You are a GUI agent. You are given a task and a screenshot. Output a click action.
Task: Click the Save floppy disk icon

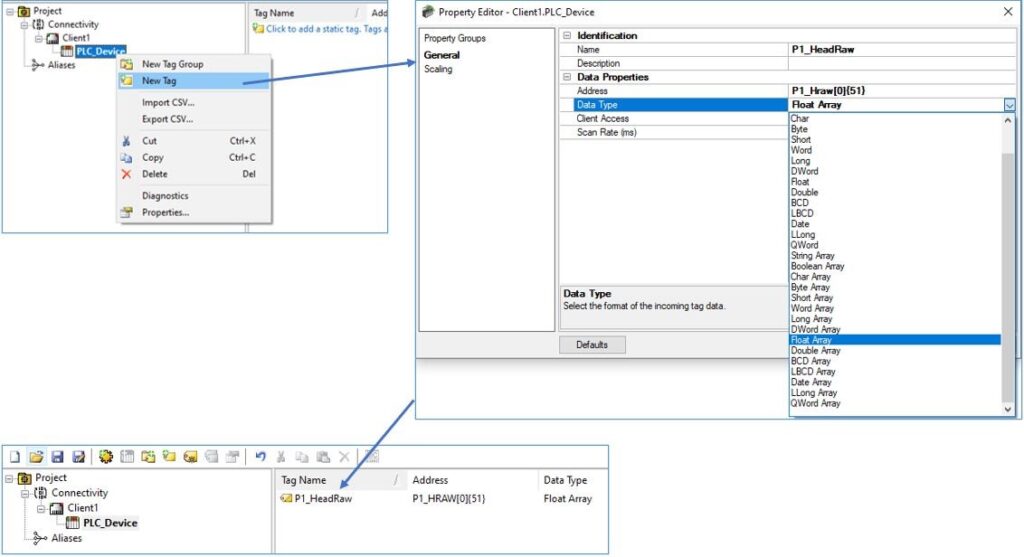pos(57,457)
